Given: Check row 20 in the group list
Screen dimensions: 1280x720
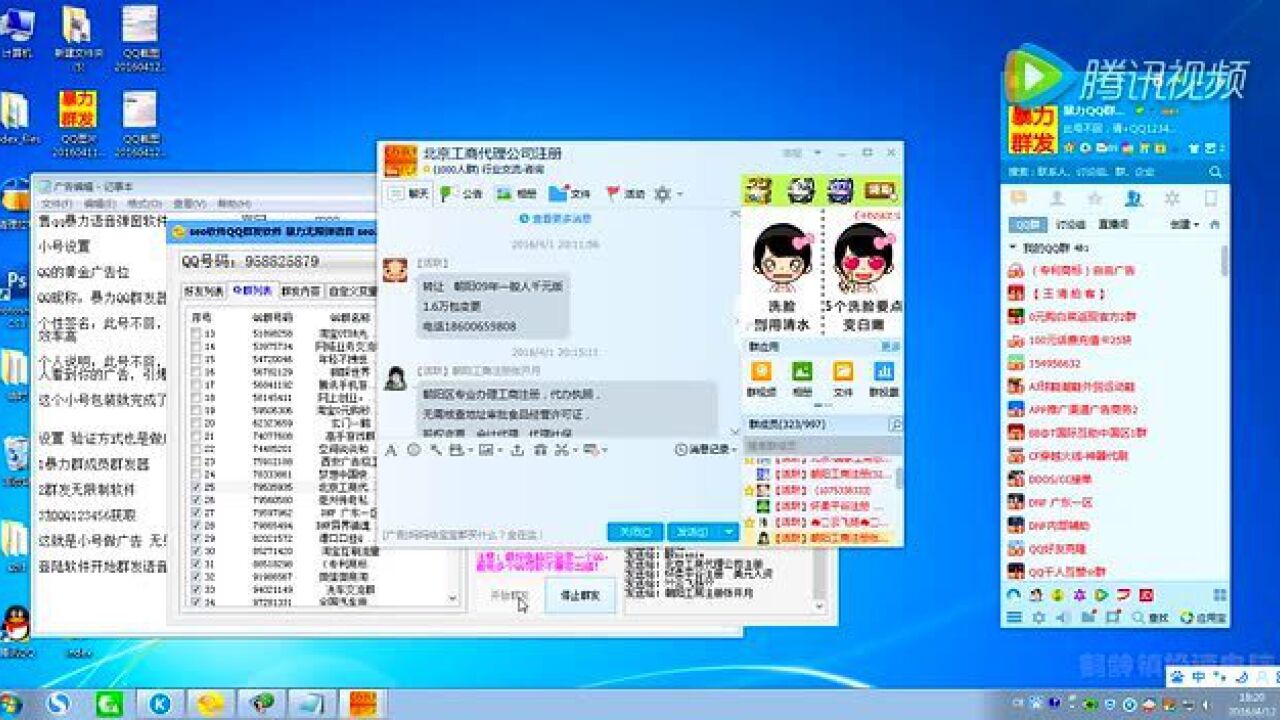Looking at the screenshot, I should click(195, 423).
